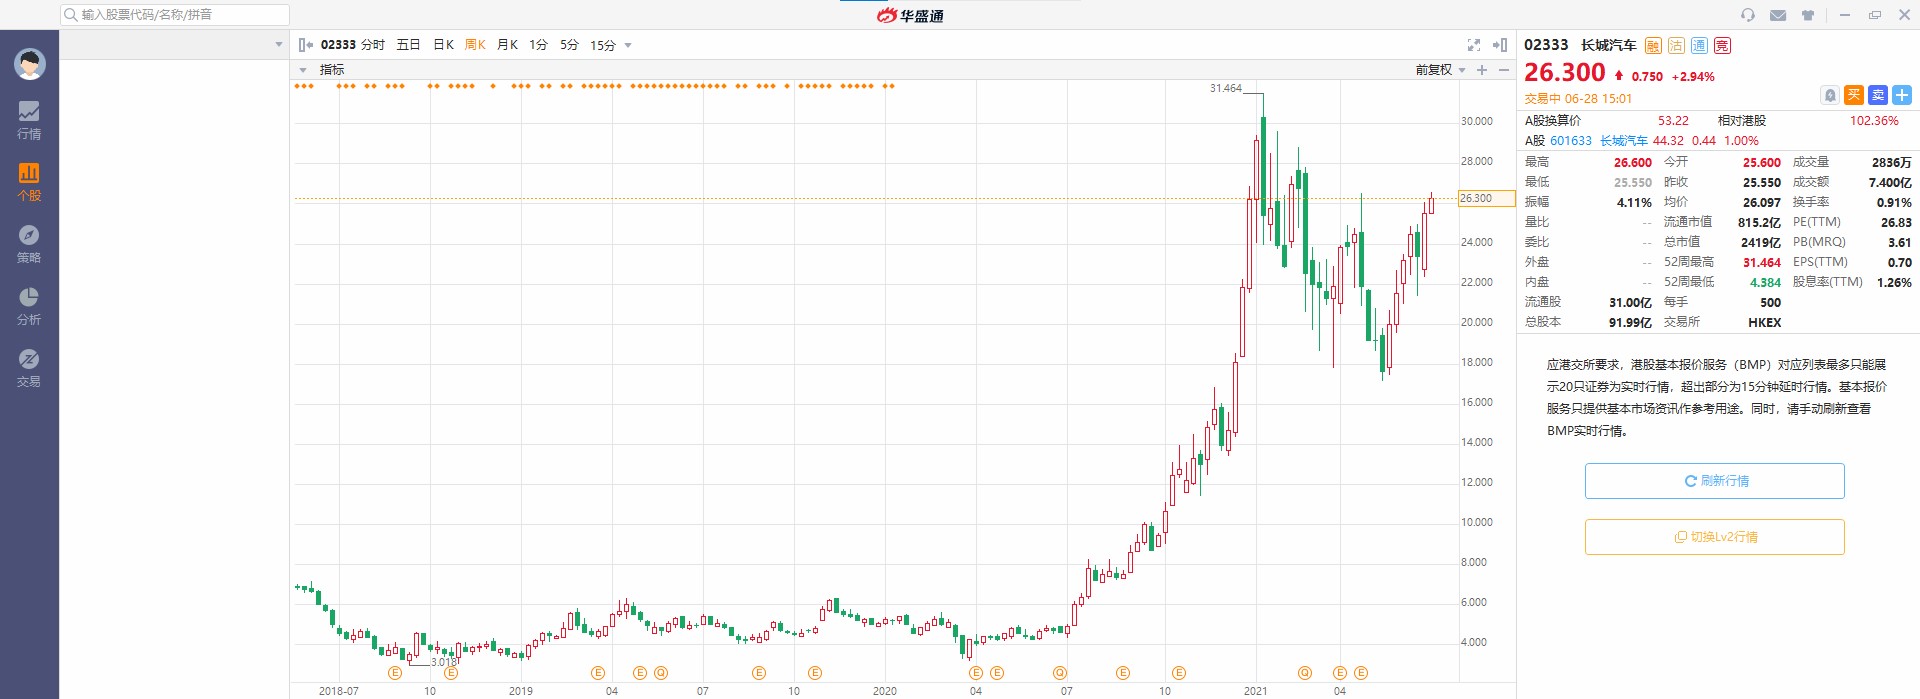1920x699 pixels.
Task: Hide the right quote panel with the arrow icon
Action: coord(1500,45)
